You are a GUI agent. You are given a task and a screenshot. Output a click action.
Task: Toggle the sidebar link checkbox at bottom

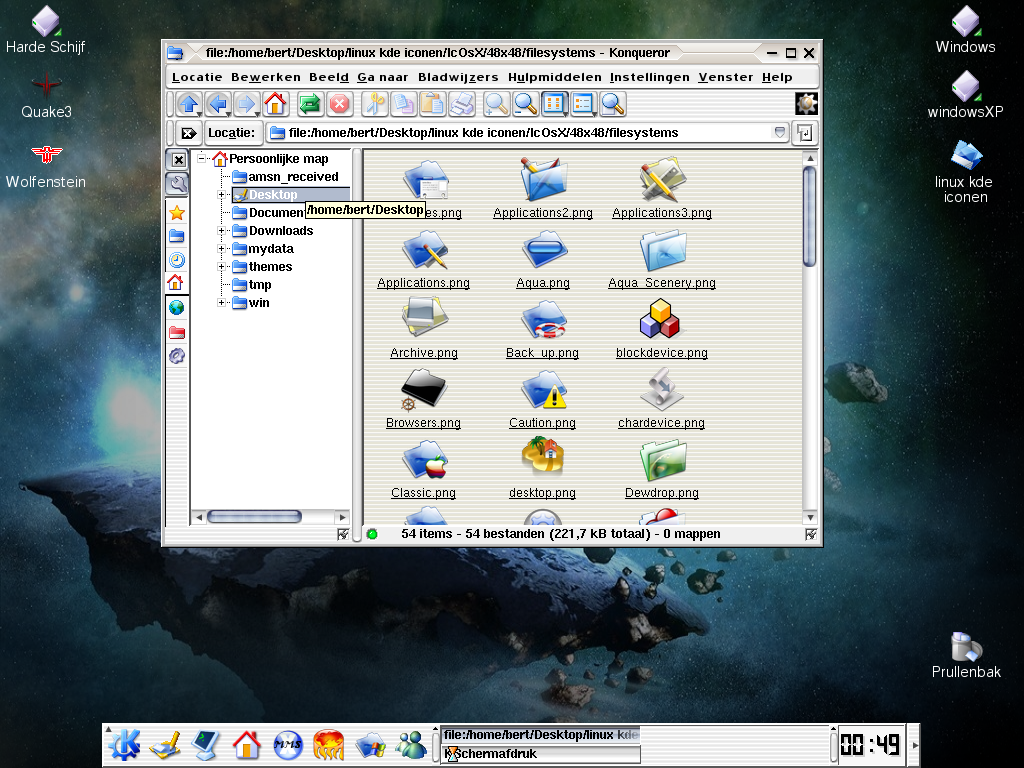(x=342, y=534)
